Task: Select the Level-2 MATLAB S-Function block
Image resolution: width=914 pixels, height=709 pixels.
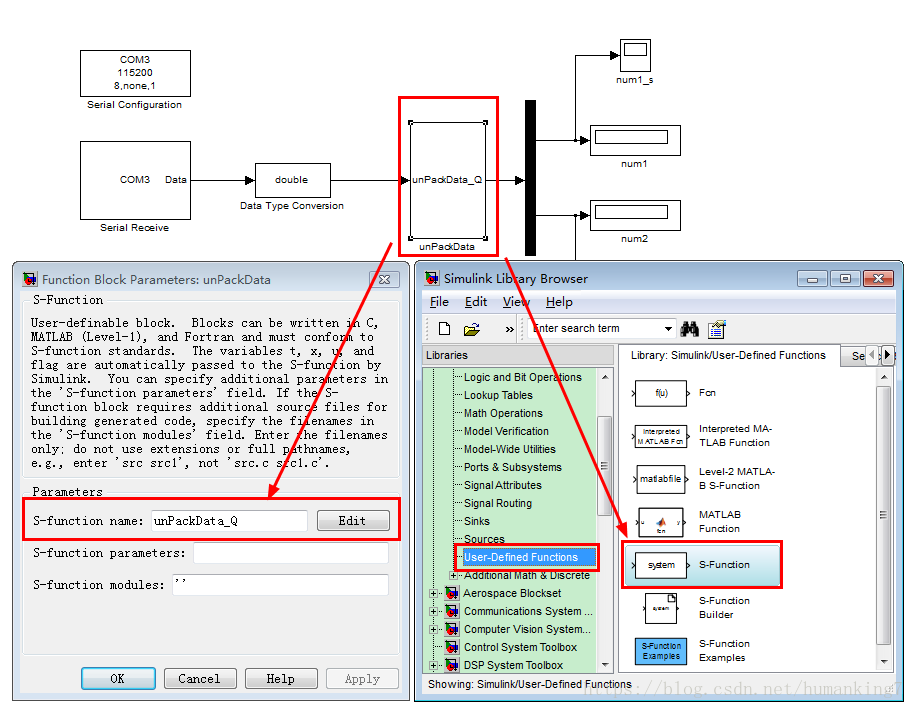Action: [661, 479]
